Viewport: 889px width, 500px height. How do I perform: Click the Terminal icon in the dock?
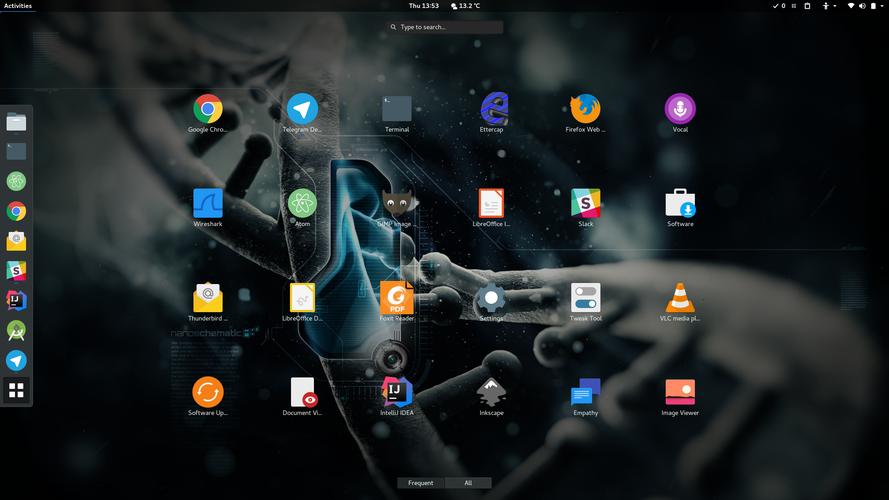[x=16, y=151]
